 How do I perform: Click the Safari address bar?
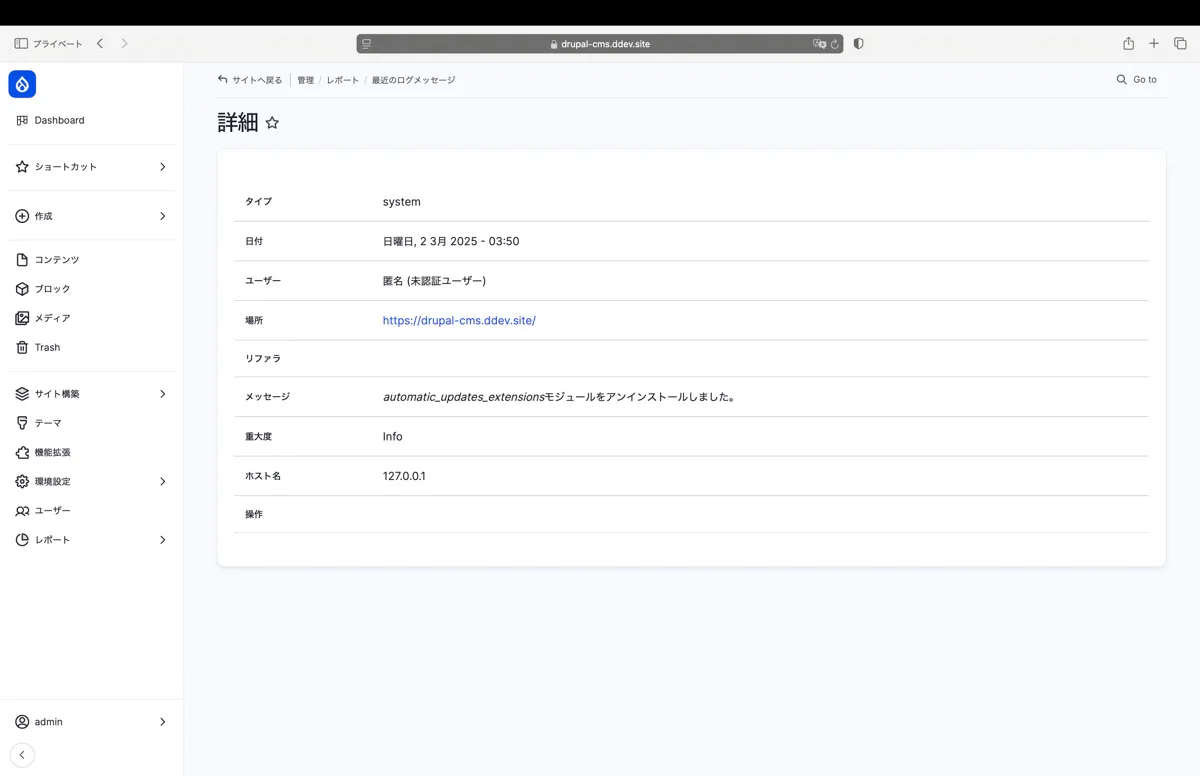coord(600,44)
